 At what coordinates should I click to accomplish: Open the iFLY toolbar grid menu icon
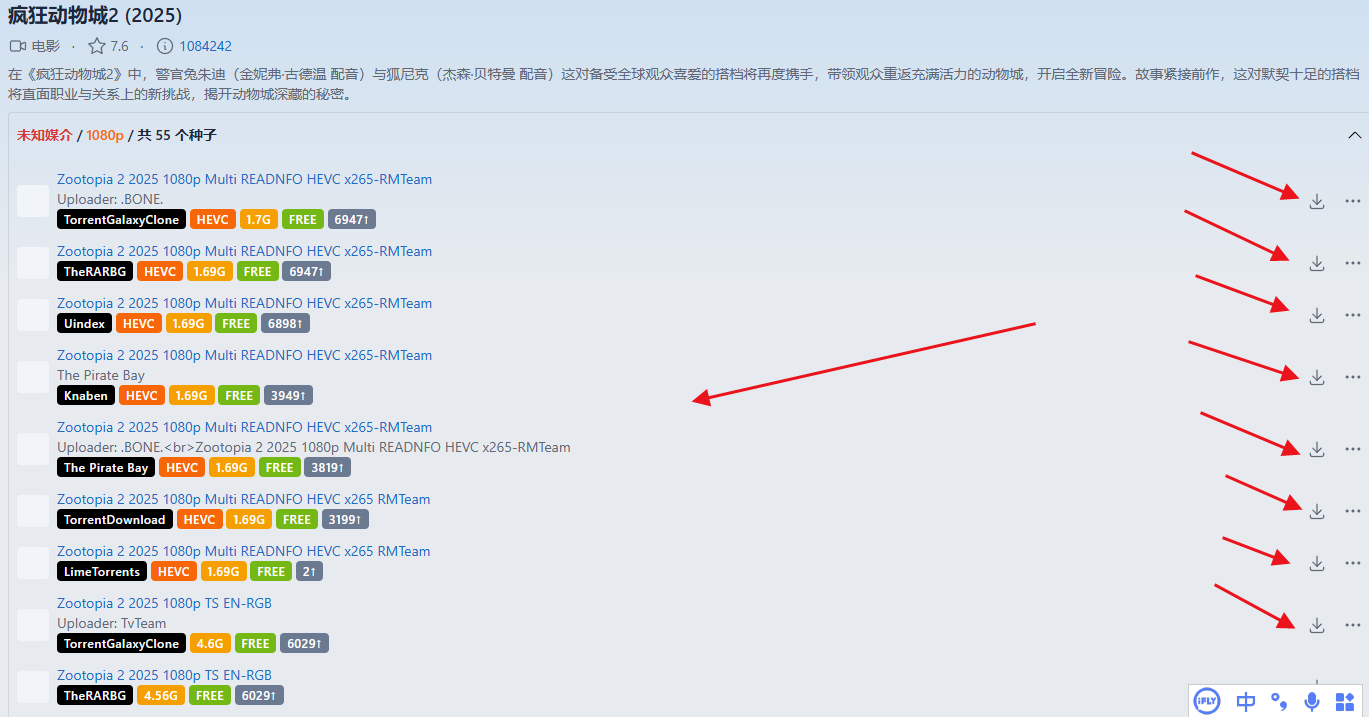1345,701
